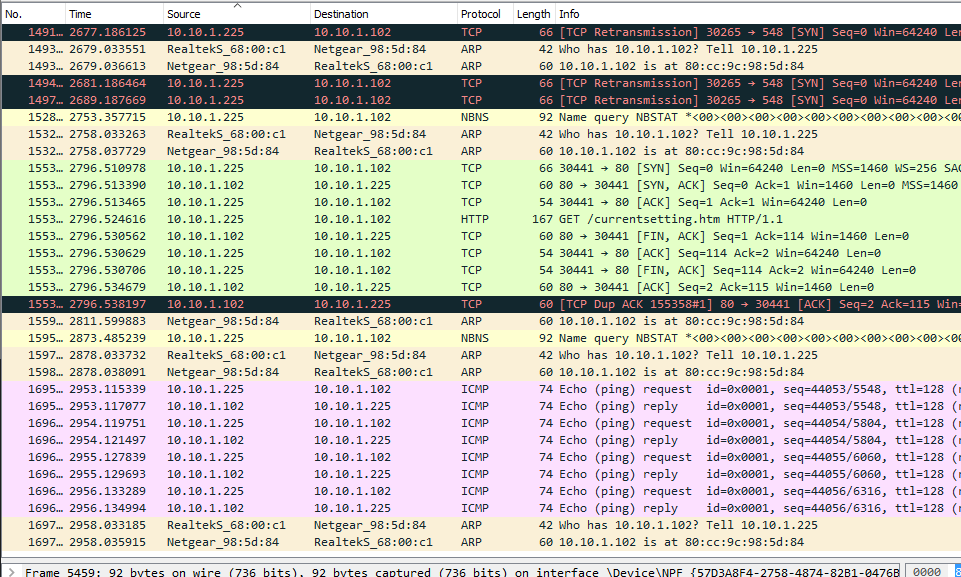961x577 pixels.
Task: Select ARP reply at time 2878.038091
Action: coord(481,372)
